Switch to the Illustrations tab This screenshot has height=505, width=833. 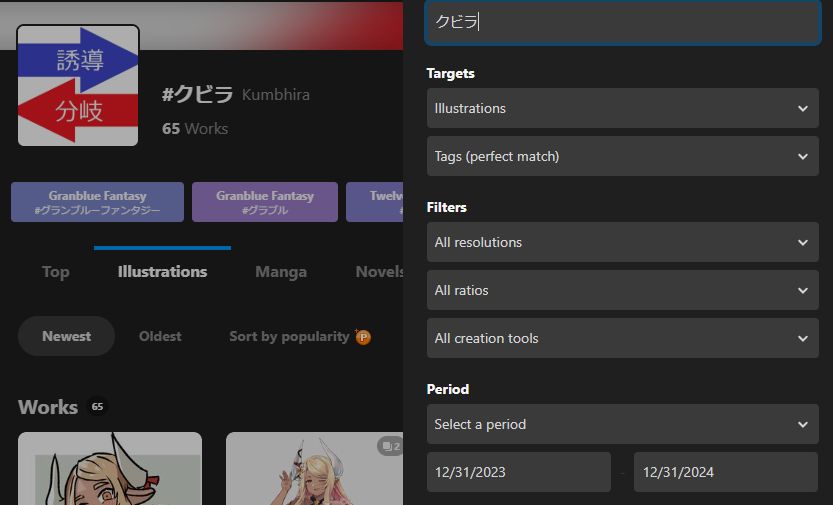click(163, 272)
